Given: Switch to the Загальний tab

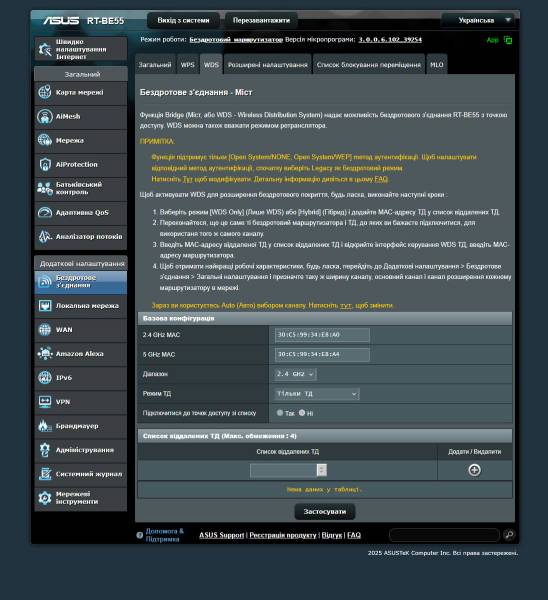Looking at the screenshot, I should (155, 65).
